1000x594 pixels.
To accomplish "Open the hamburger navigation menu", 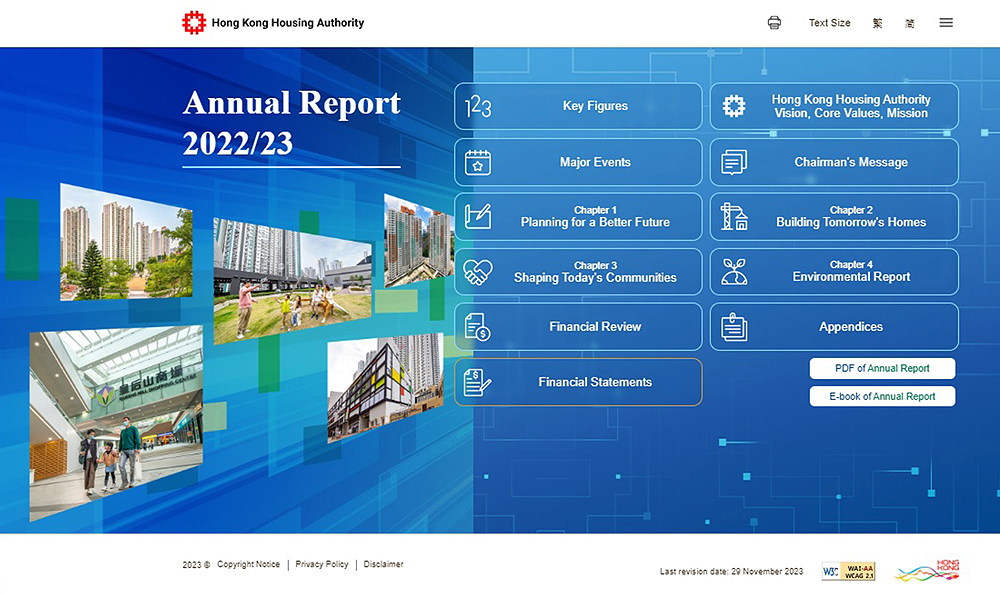I will point(946,22).
